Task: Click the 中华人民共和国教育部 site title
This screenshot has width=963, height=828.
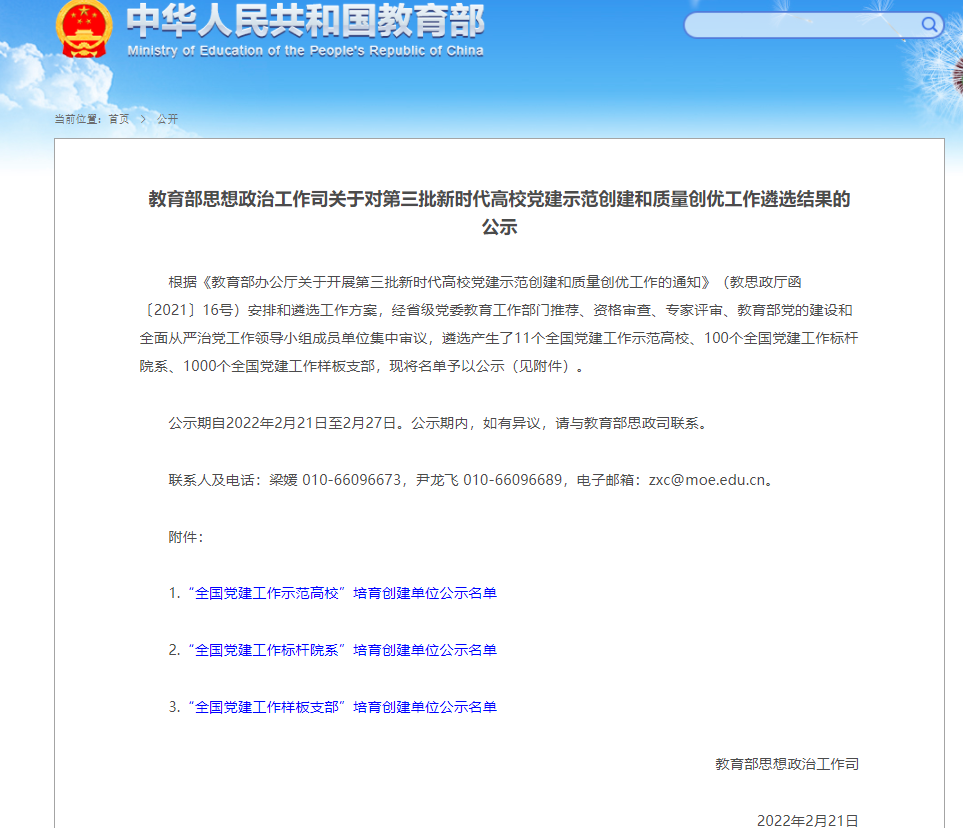Action: click(x=306, y=20)
